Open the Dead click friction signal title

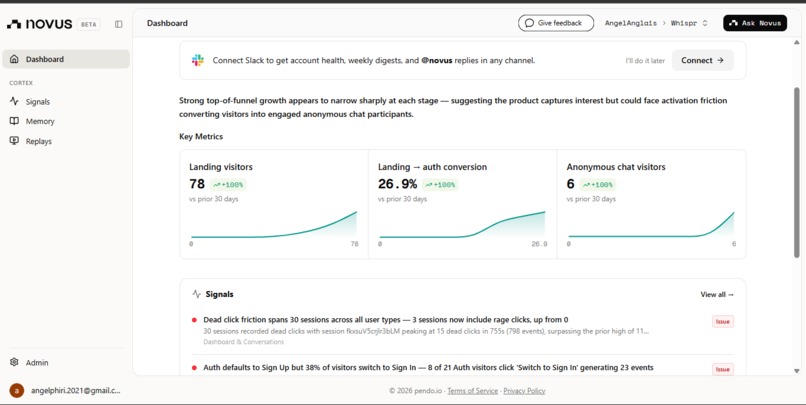tap(386, 320)
